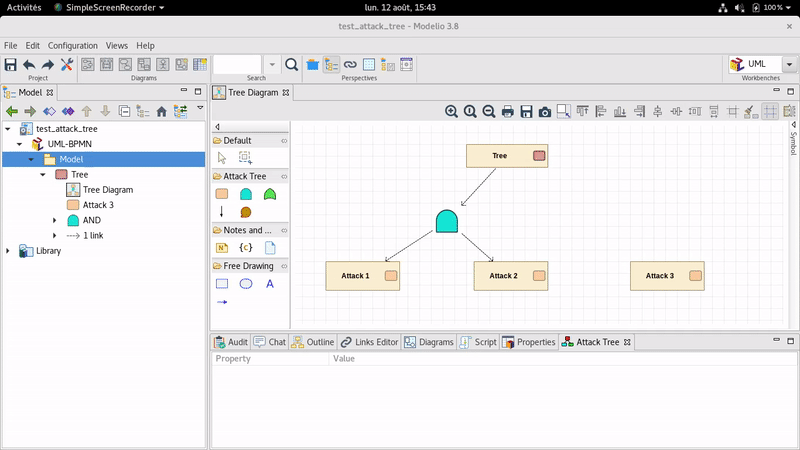The image size is (800, 450).
Task: Open the Configuration menu
Action: (73, 45)
